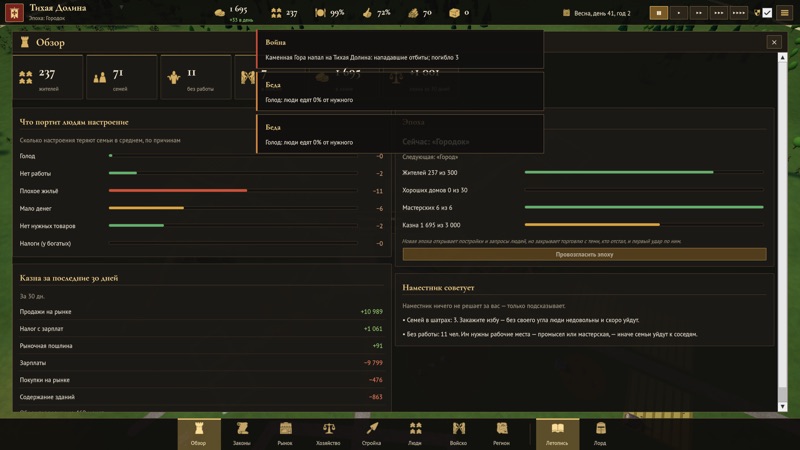Click the Хороших домов 0 из 30 row
Image resolution: width=800 pixels, height=450 pixels.
pos(583,190)
